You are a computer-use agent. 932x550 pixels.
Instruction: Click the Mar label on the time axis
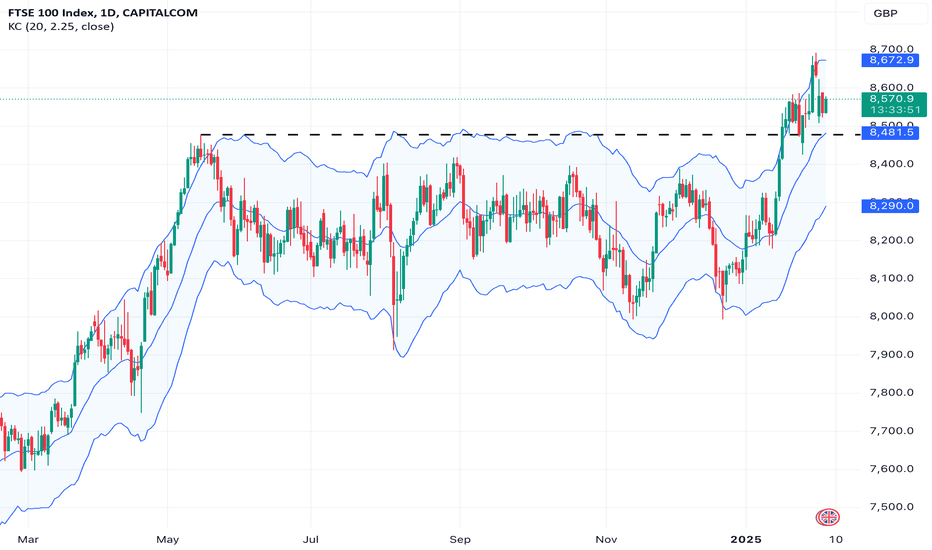[x=28, y=540]
